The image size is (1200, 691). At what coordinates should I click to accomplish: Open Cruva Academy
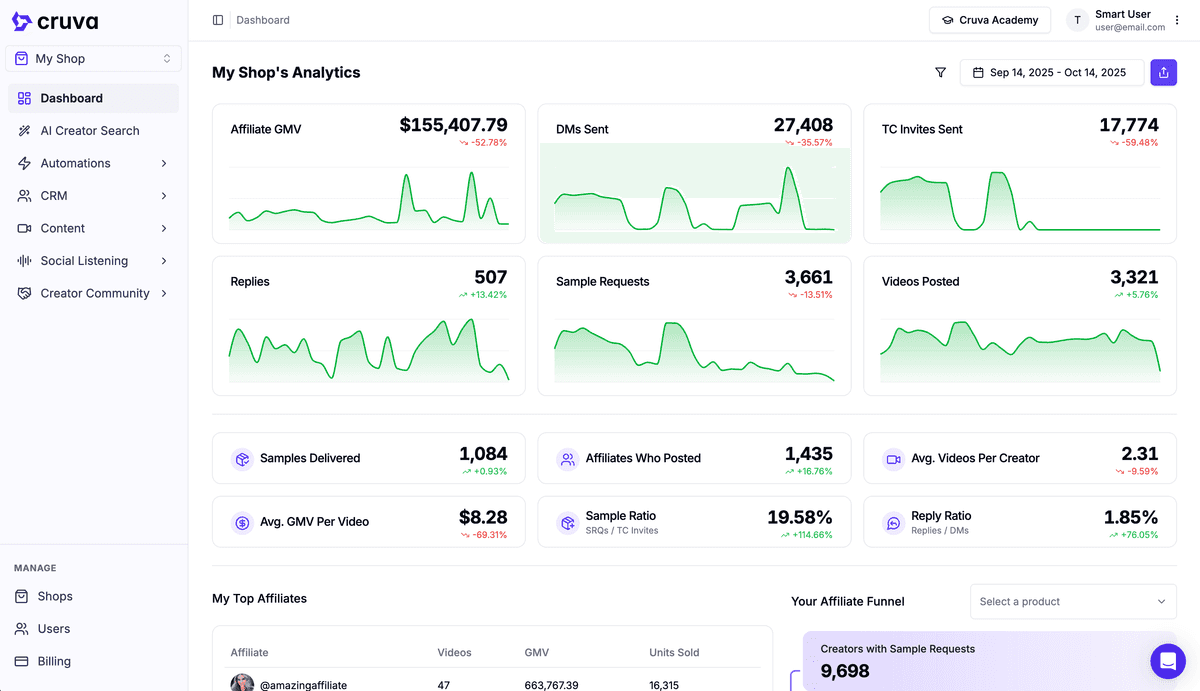tap(989, 20)
